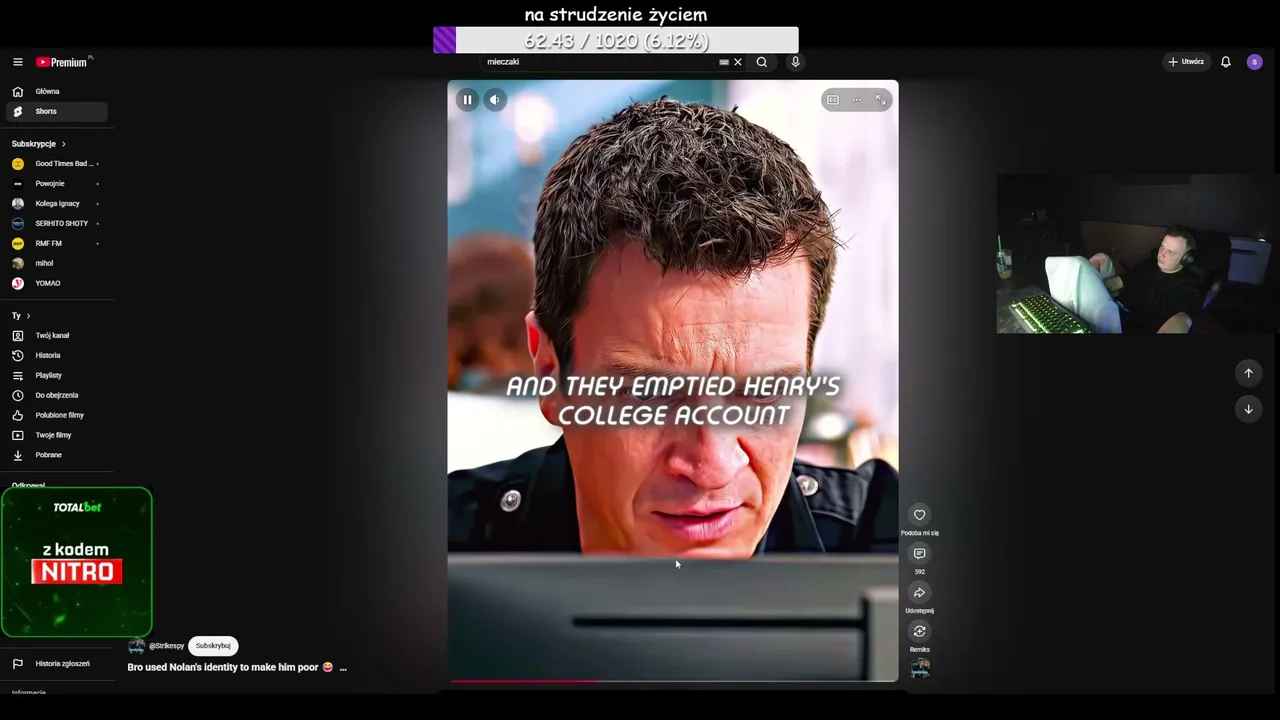The image size is (1280, 720).
Task: Click the RMF FM channel avatar
Action: point(17,243)
